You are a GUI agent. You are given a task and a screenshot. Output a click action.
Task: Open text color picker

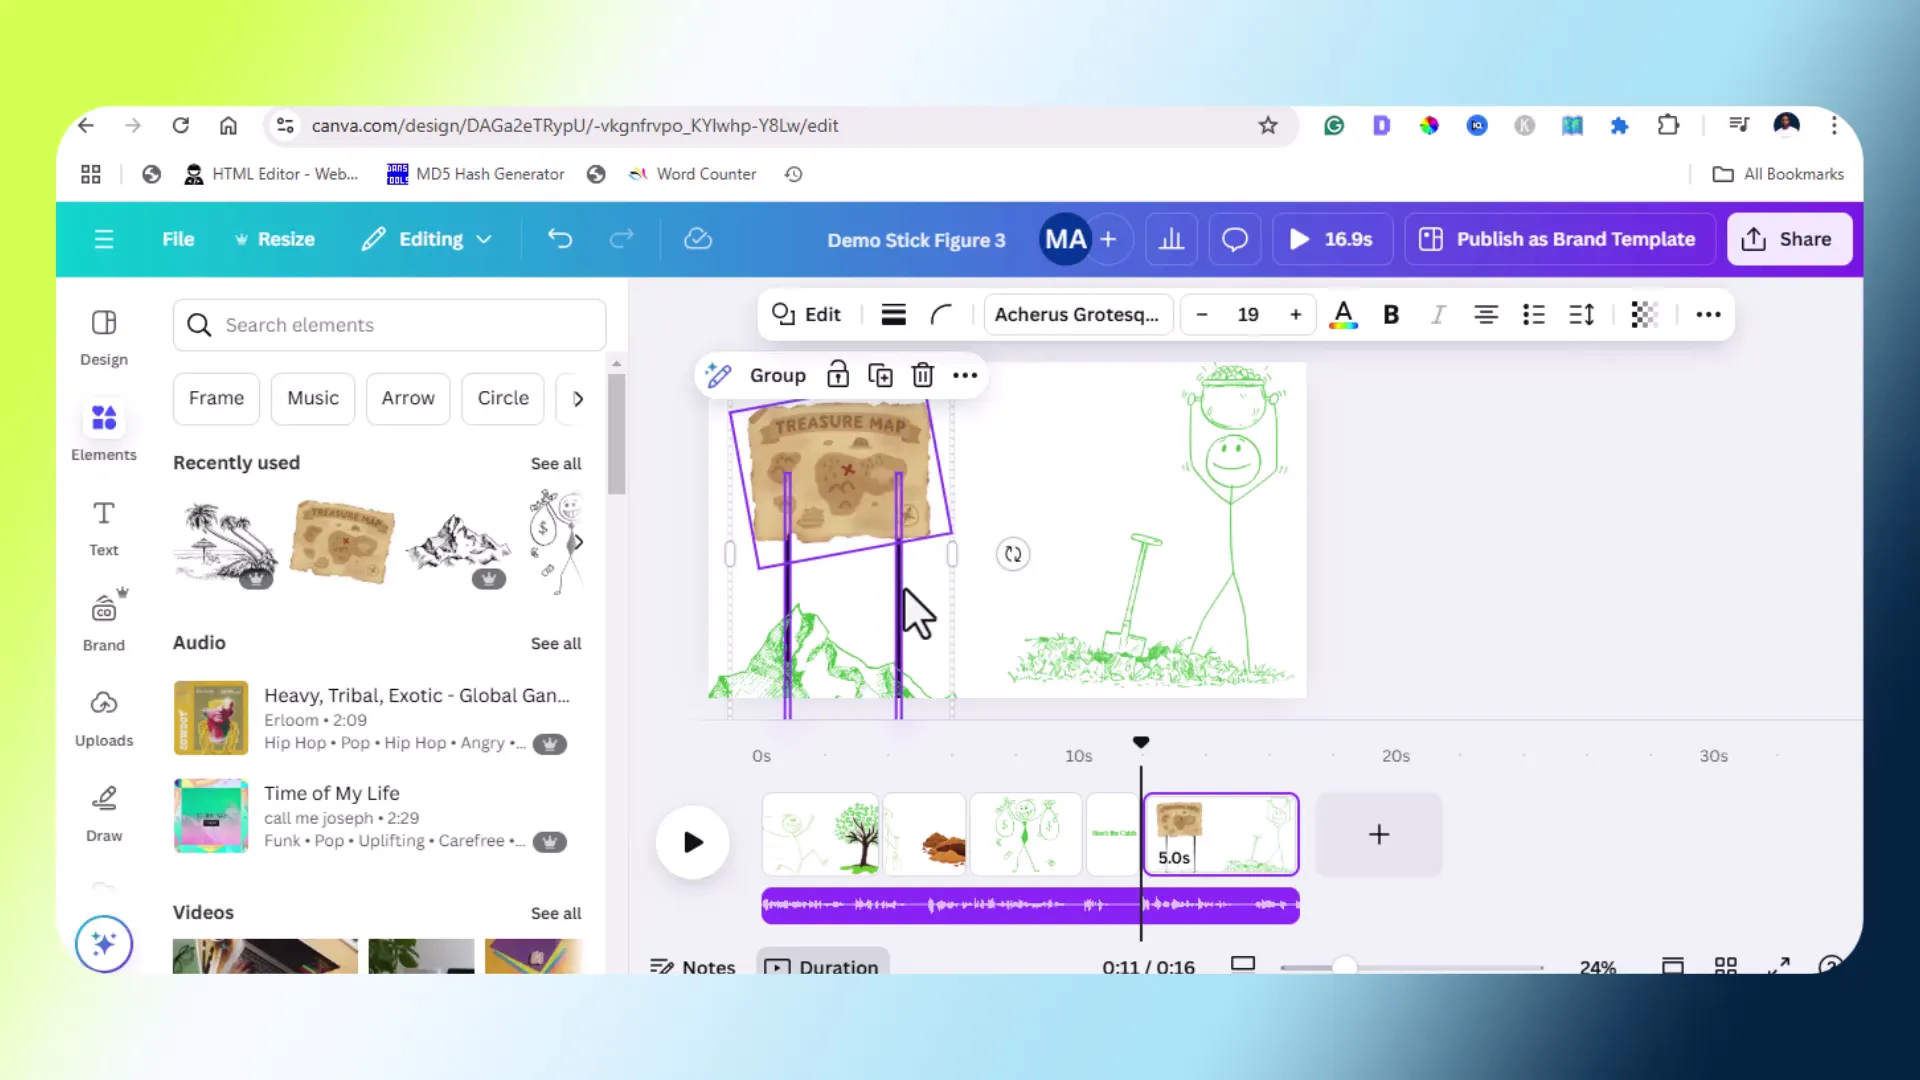[x=1343, y=315]
